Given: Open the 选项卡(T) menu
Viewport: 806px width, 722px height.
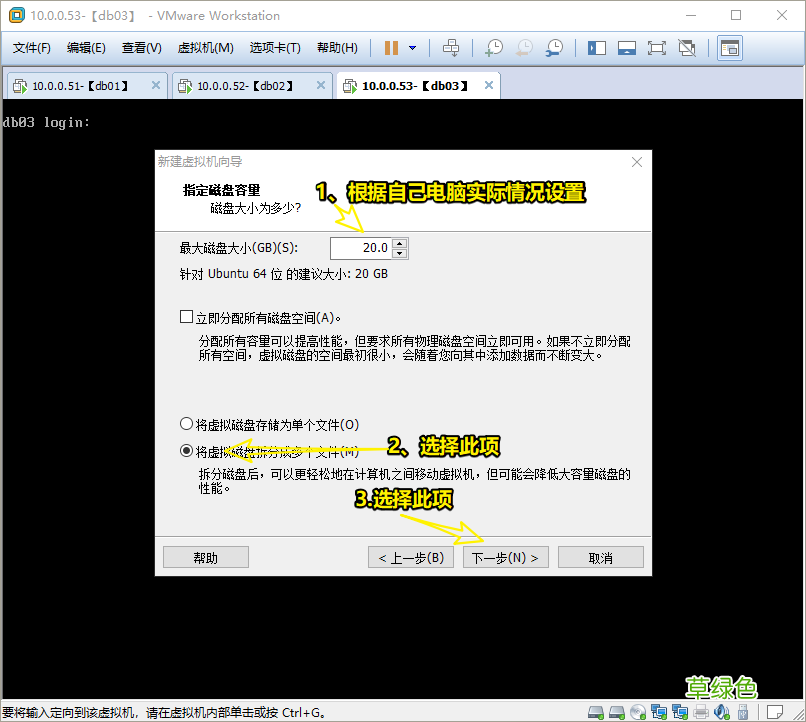Looking at the screenshot, I should tap(275, 48).
